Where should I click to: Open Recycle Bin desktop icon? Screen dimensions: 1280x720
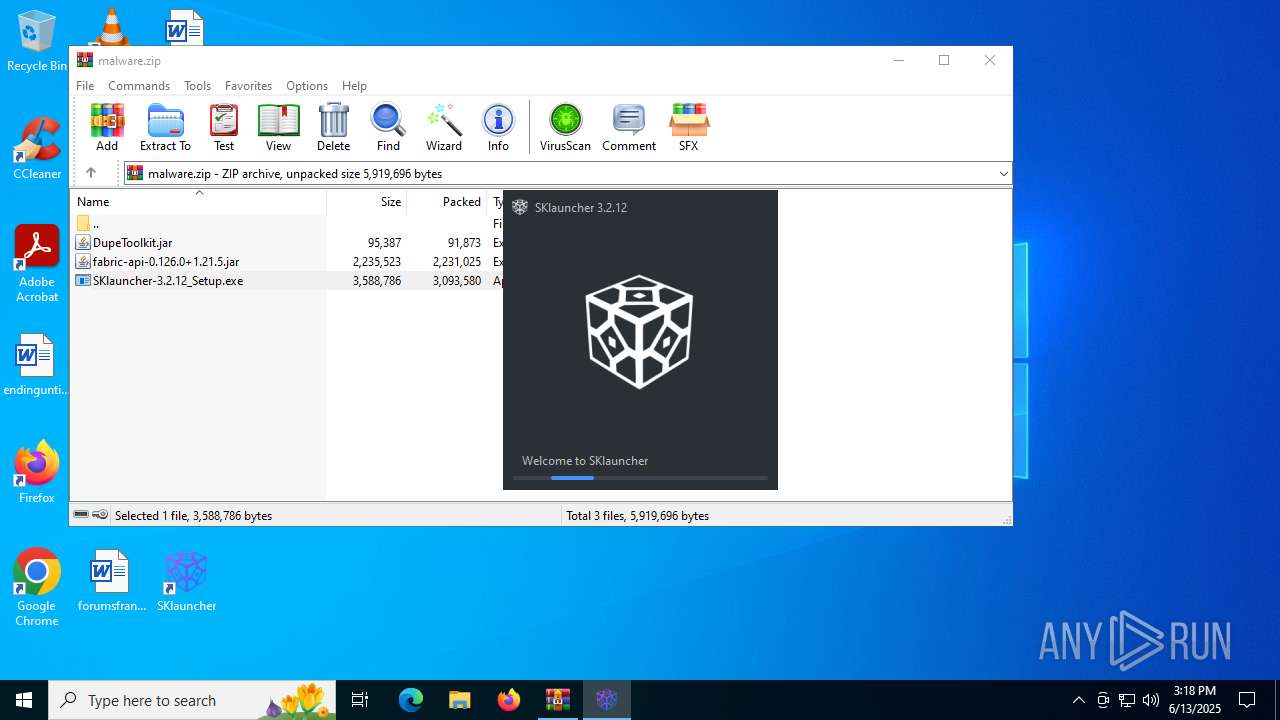37,42
